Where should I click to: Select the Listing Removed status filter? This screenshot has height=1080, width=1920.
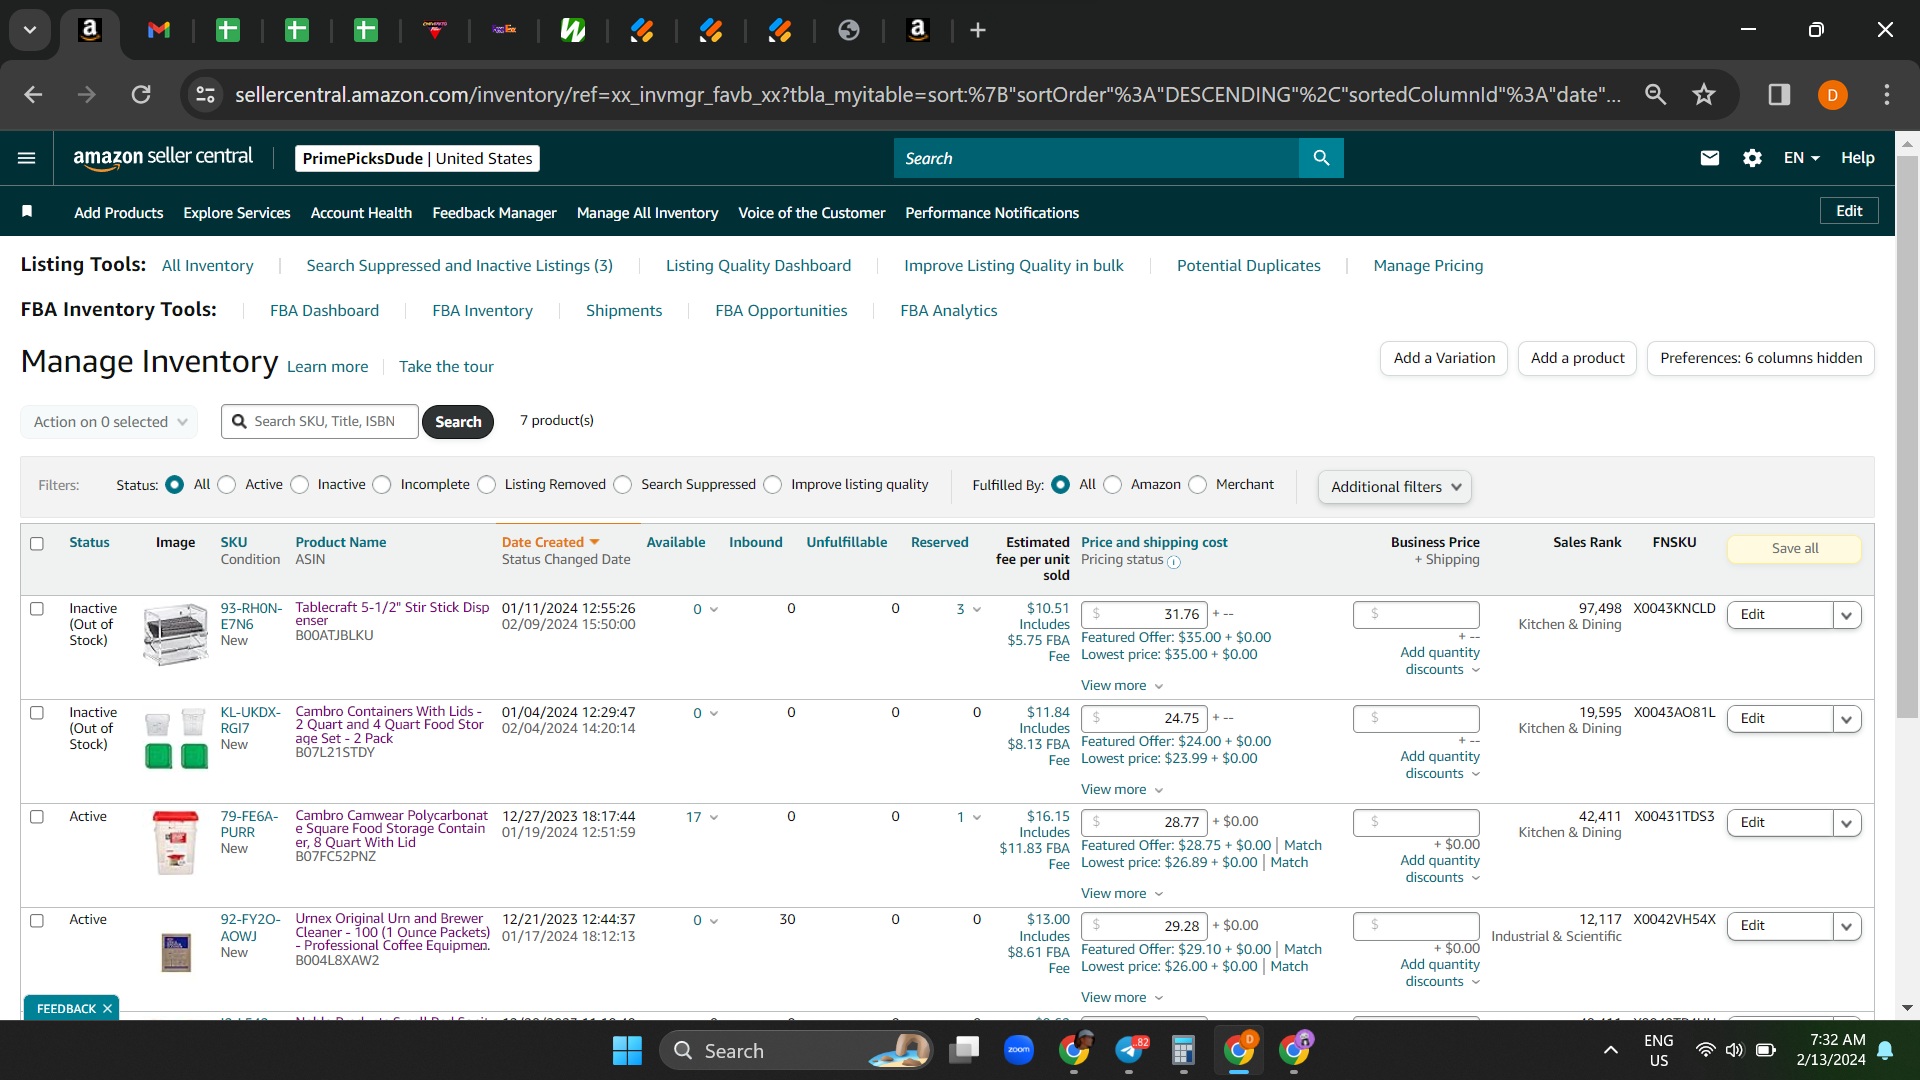tap(486, 485)
